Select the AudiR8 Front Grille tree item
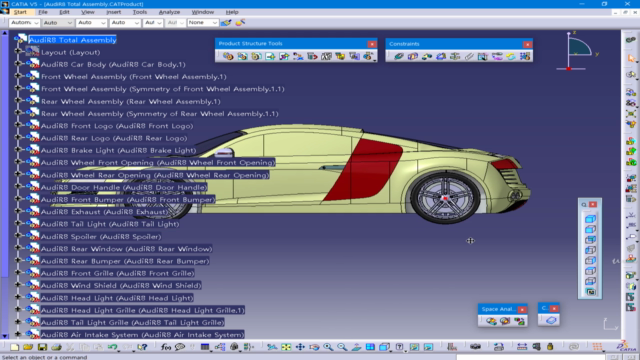The height and width of the screenshot is (360, 640). point(118,273)
